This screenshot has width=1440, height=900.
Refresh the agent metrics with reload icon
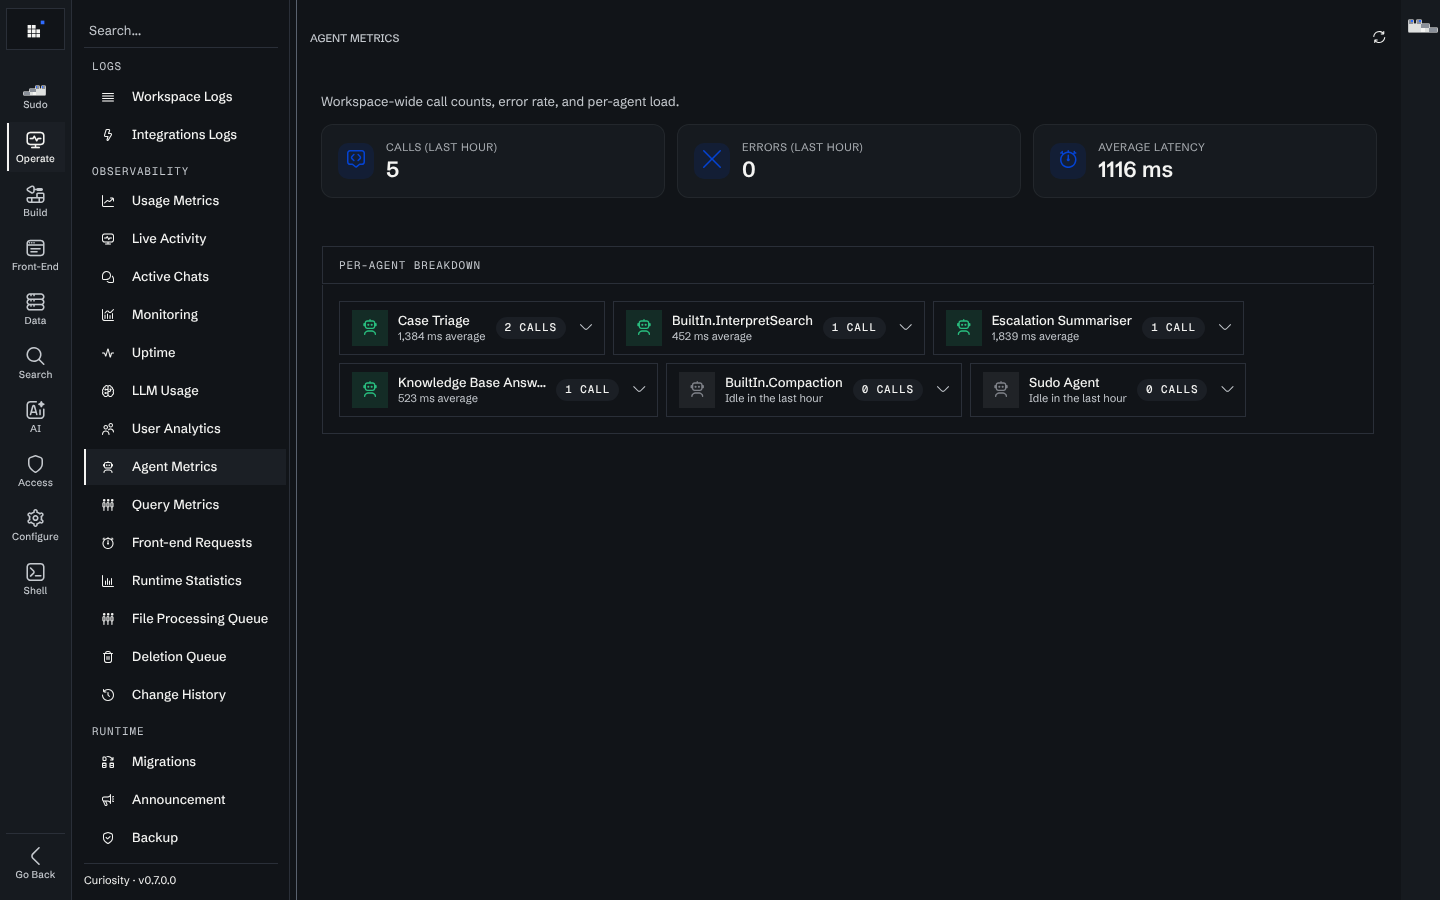pos(1379,37)
